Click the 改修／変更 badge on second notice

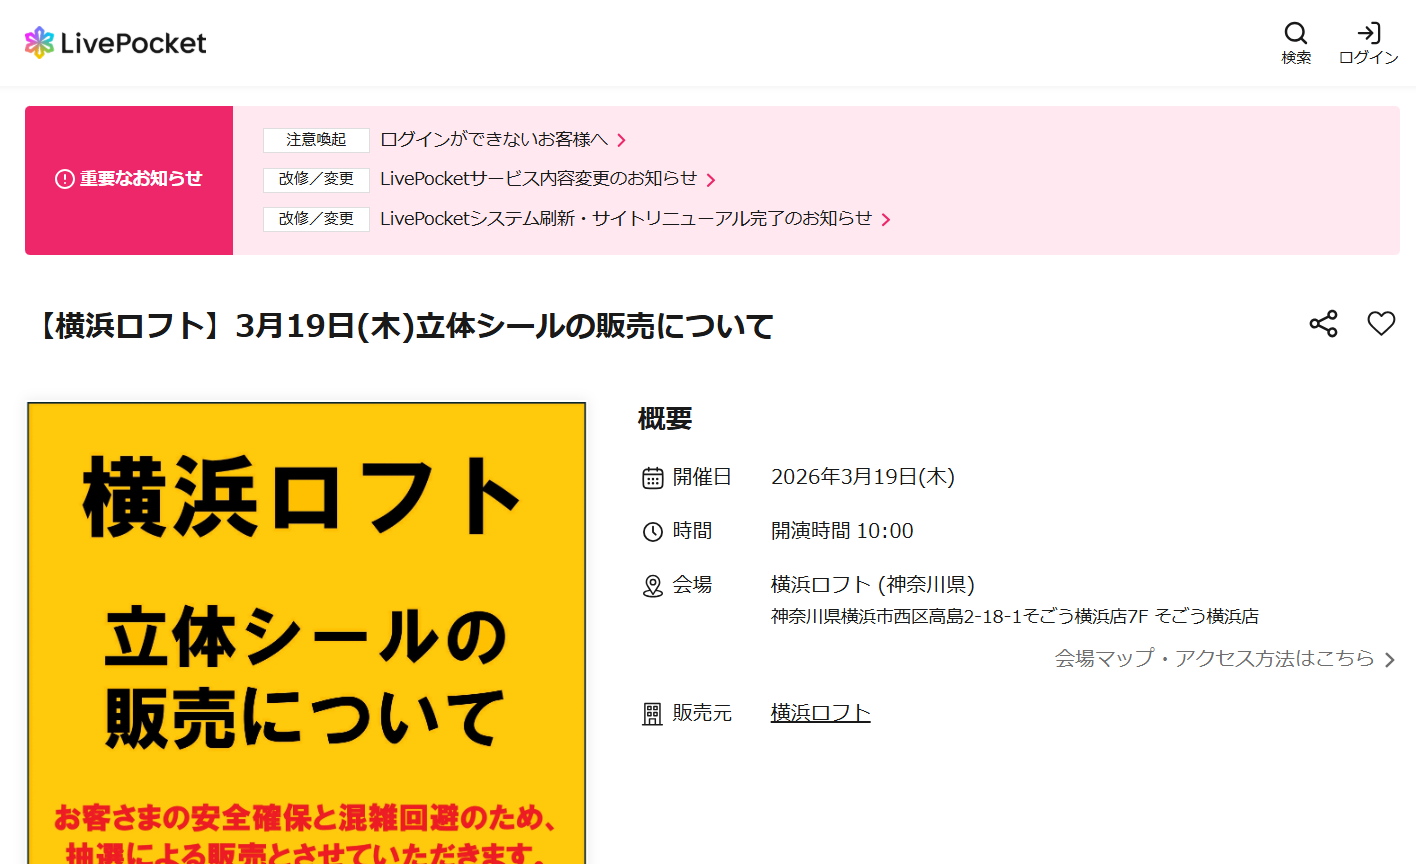coord(316,180)
